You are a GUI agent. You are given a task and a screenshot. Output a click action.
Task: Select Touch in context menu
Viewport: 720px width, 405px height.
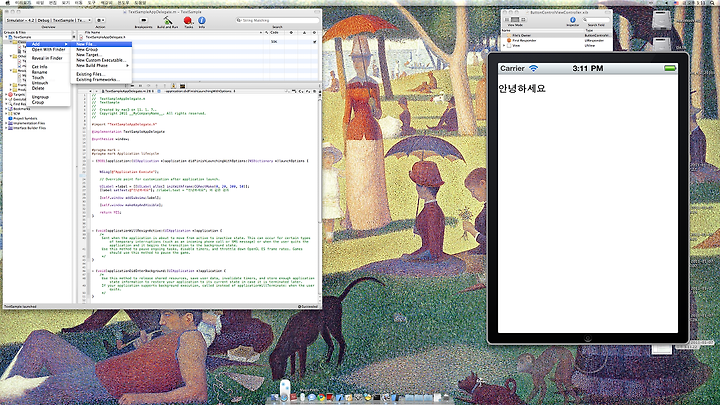[x=48, y=78]
